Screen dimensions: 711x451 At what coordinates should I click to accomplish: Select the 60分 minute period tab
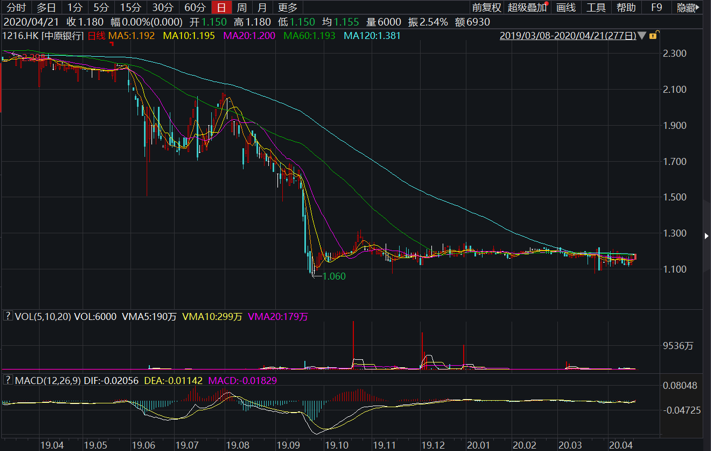pos(194,8)
